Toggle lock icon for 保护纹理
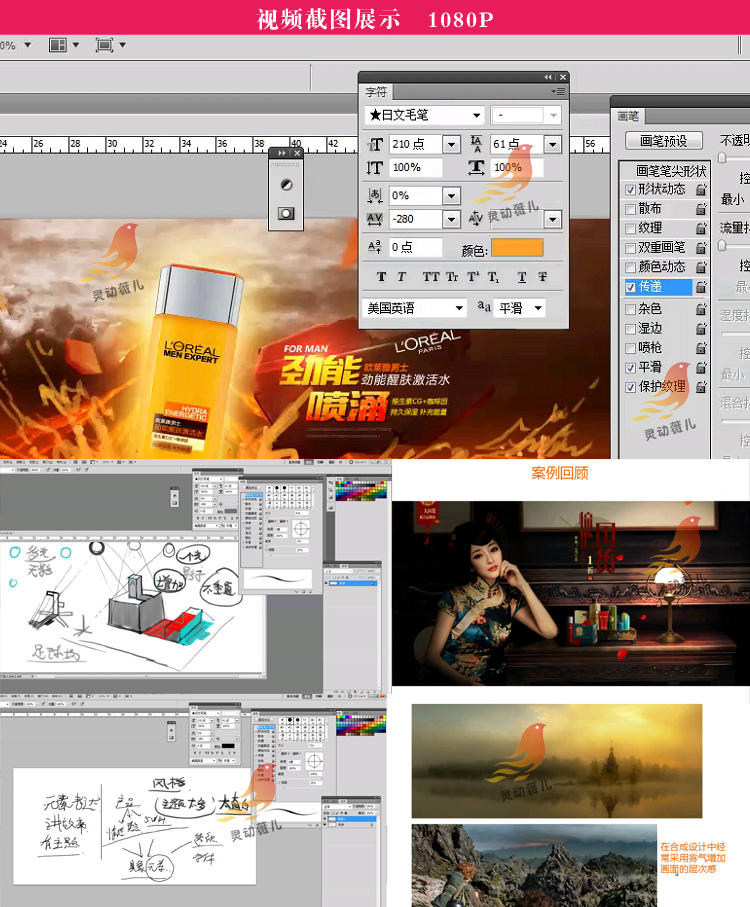This screenshot has height=907, width=750. pyautogui.click(x=701, y=386)
